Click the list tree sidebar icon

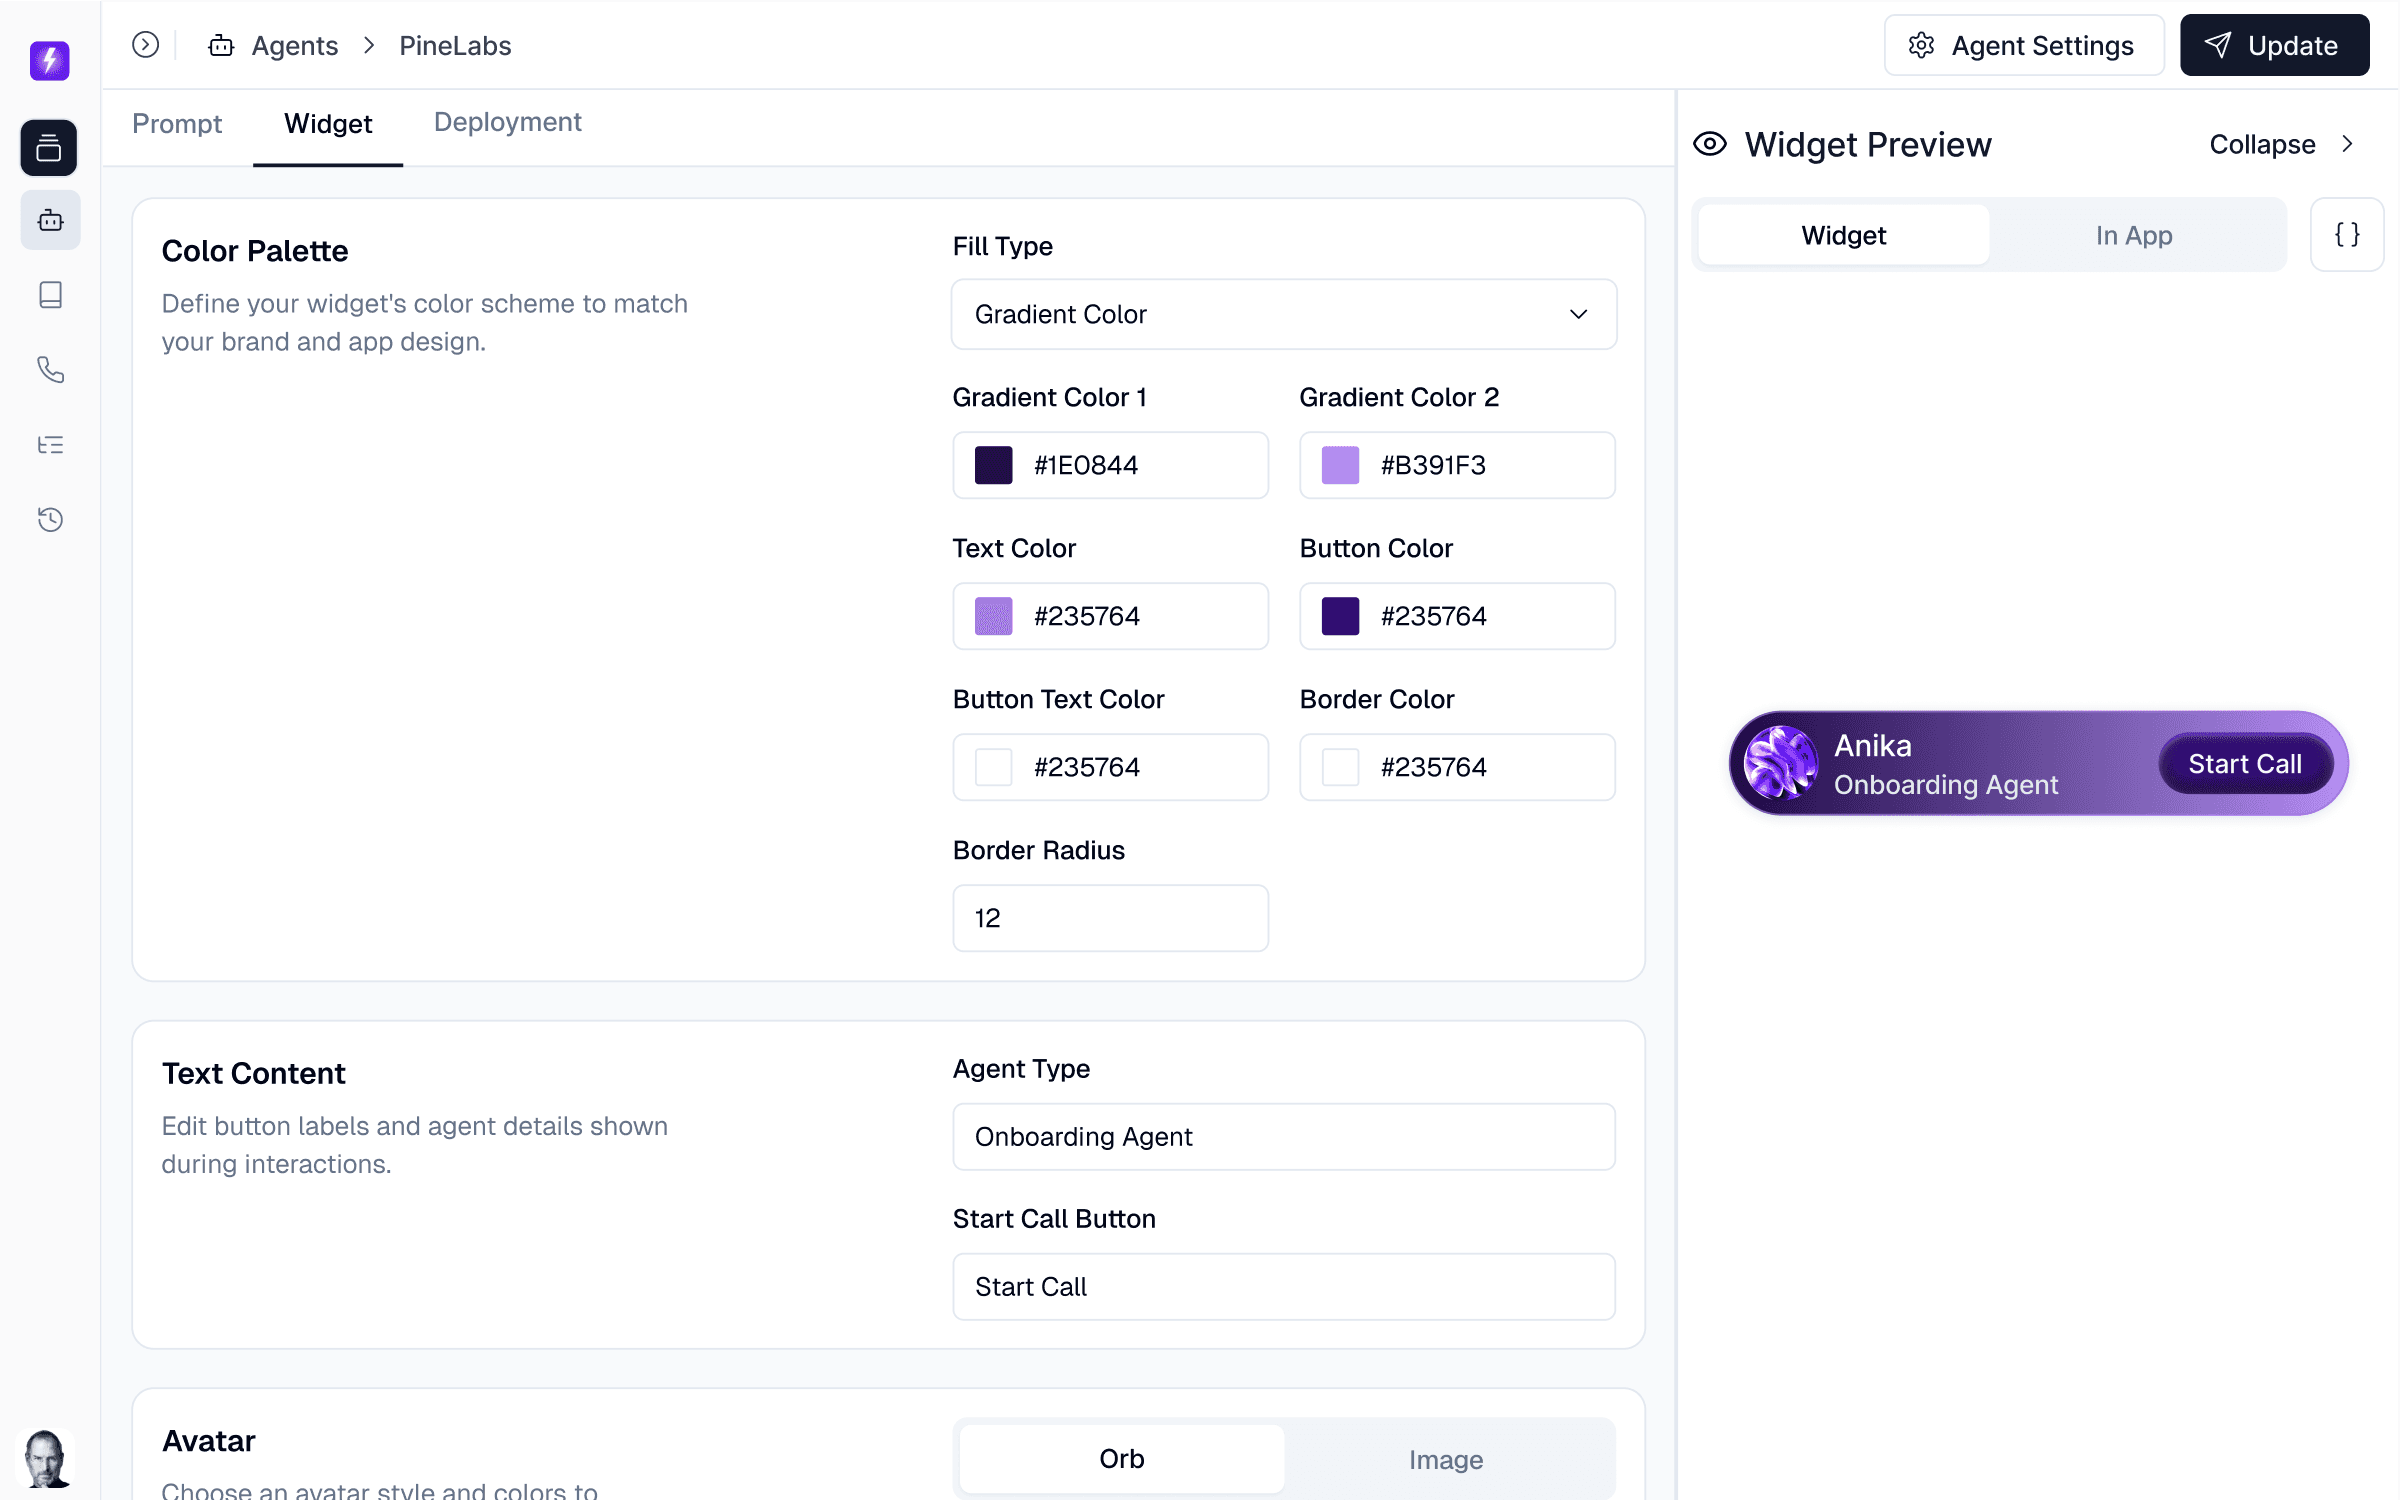tap(50, 445)
